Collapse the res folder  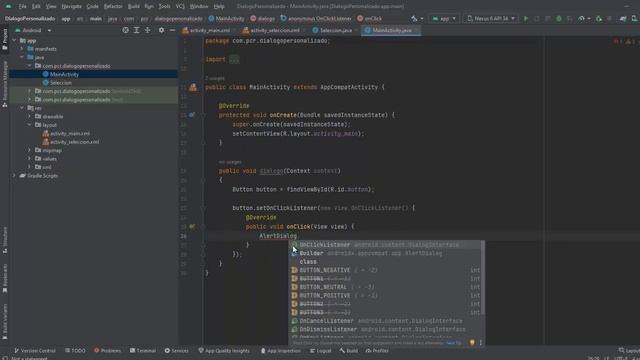pos(22,108)
